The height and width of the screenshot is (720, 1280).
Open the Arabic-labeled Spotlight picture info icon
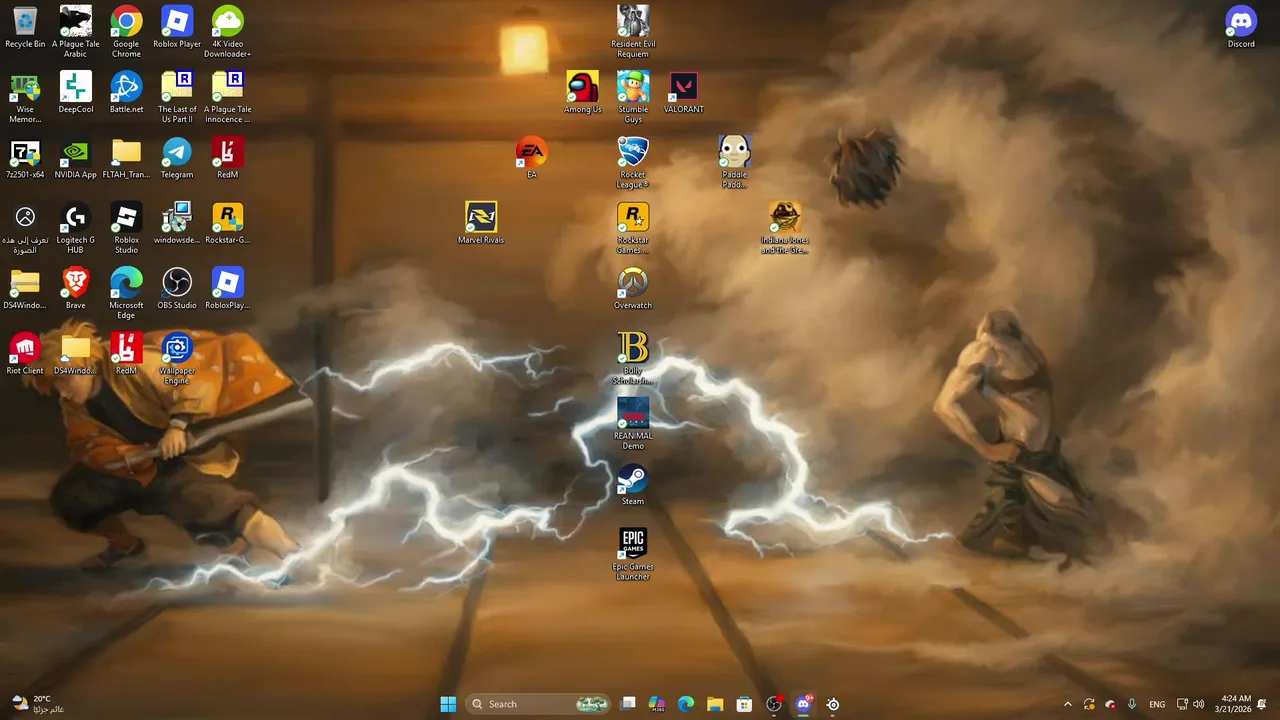pyautogui.click(x=25, y=228)
